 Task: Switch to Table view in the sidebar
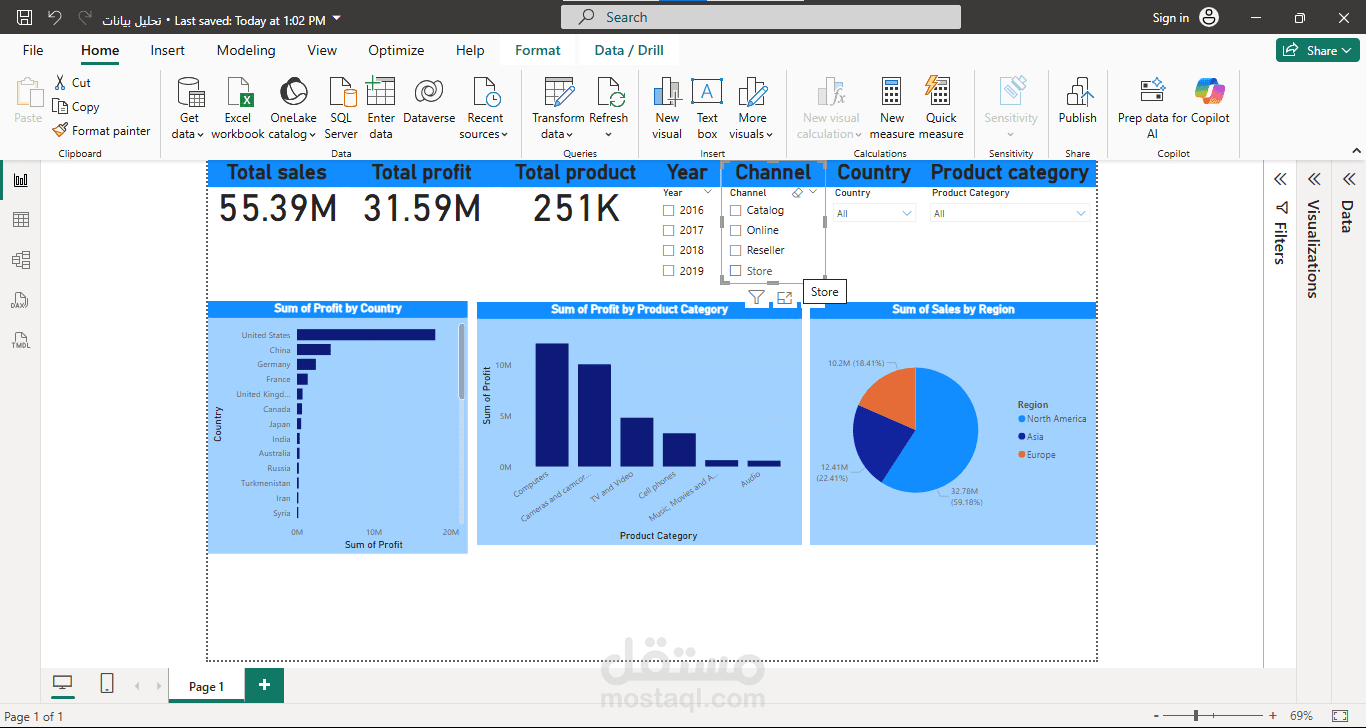point(21,219)
